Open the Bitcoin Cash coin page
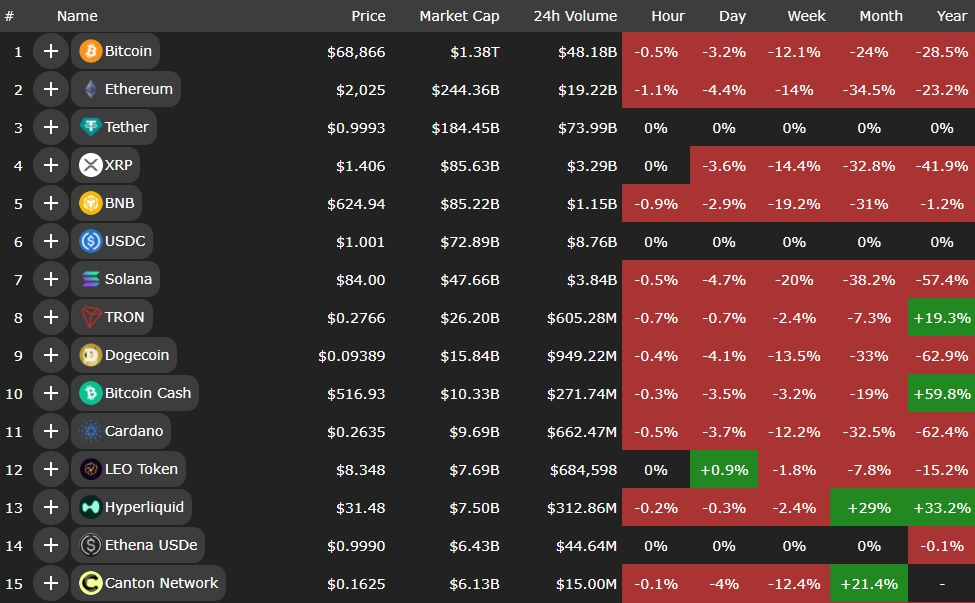Image resolution: width=975 pixels, height=603 pixels. coord(147,393)
